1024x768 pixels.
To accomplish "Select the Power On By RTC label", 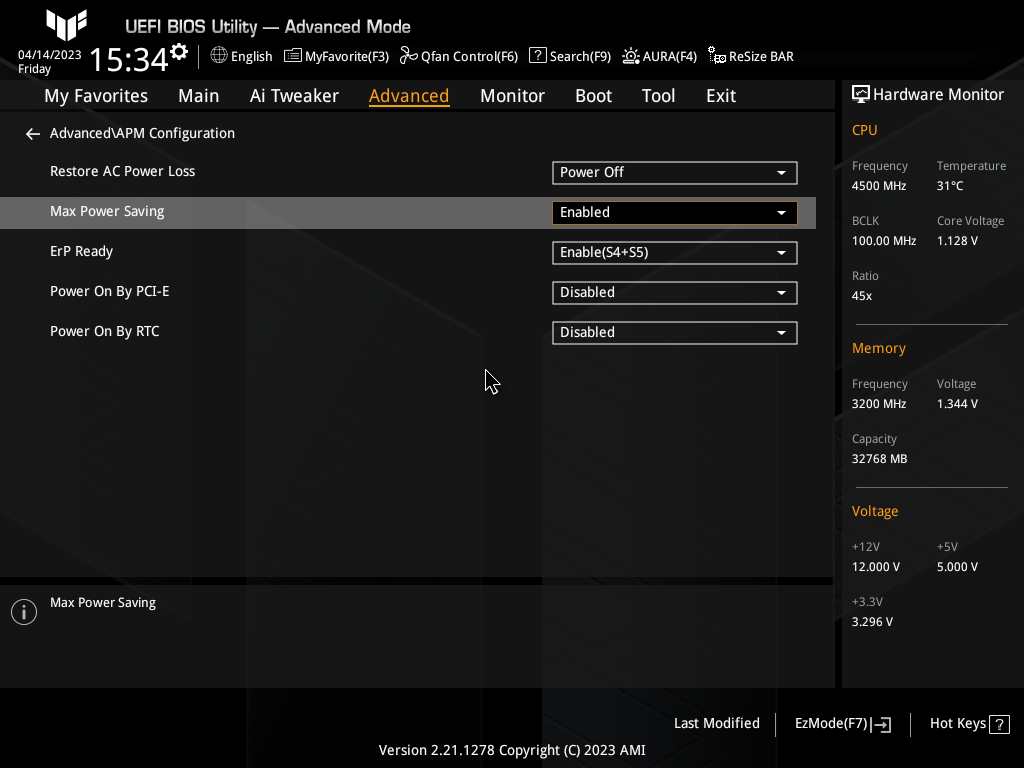I will [104, 332].
